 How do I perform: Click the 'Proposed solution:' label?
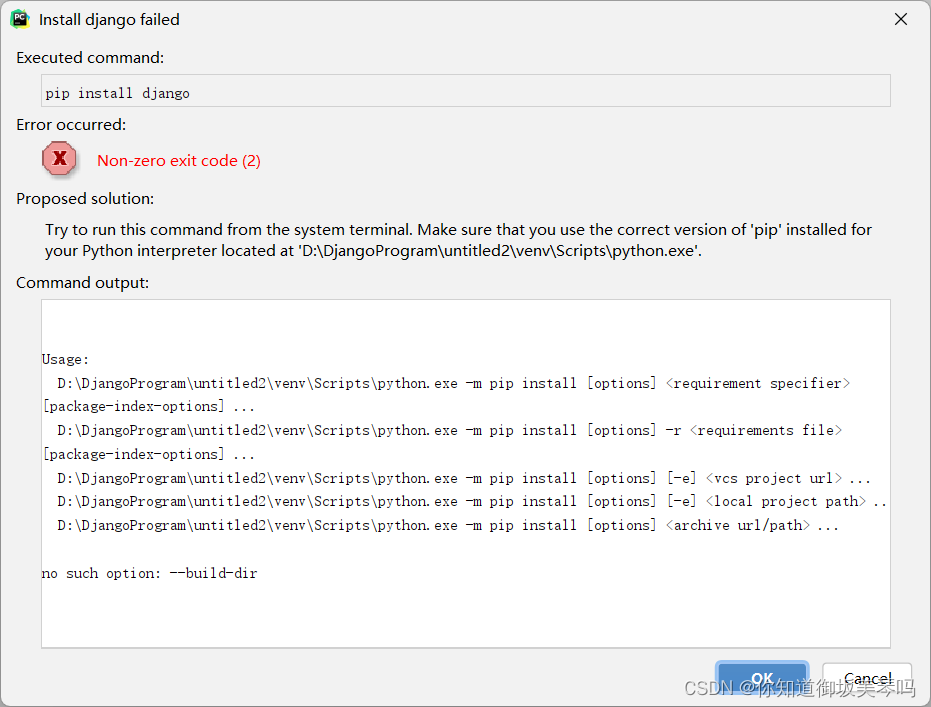click(85, 198)
